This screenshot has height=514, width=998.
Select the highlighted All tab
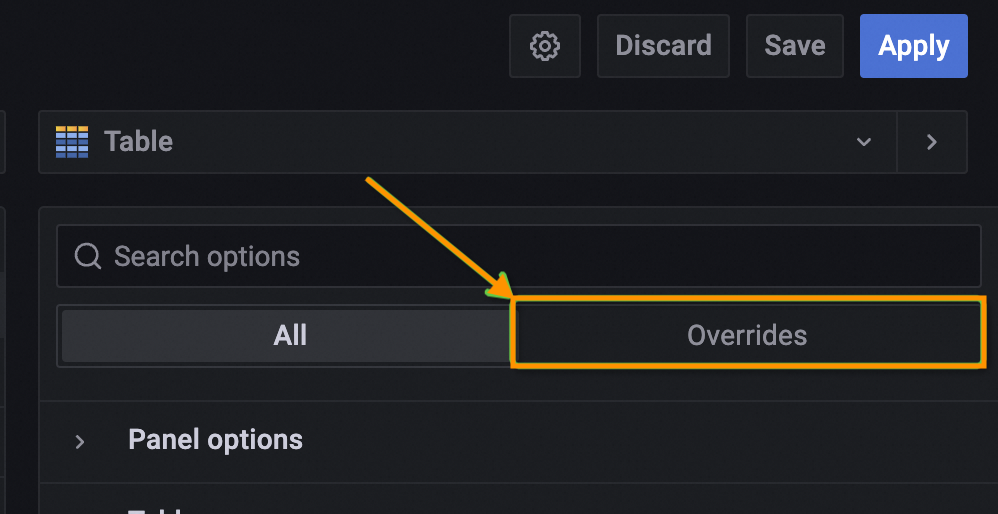coord(289,335)
